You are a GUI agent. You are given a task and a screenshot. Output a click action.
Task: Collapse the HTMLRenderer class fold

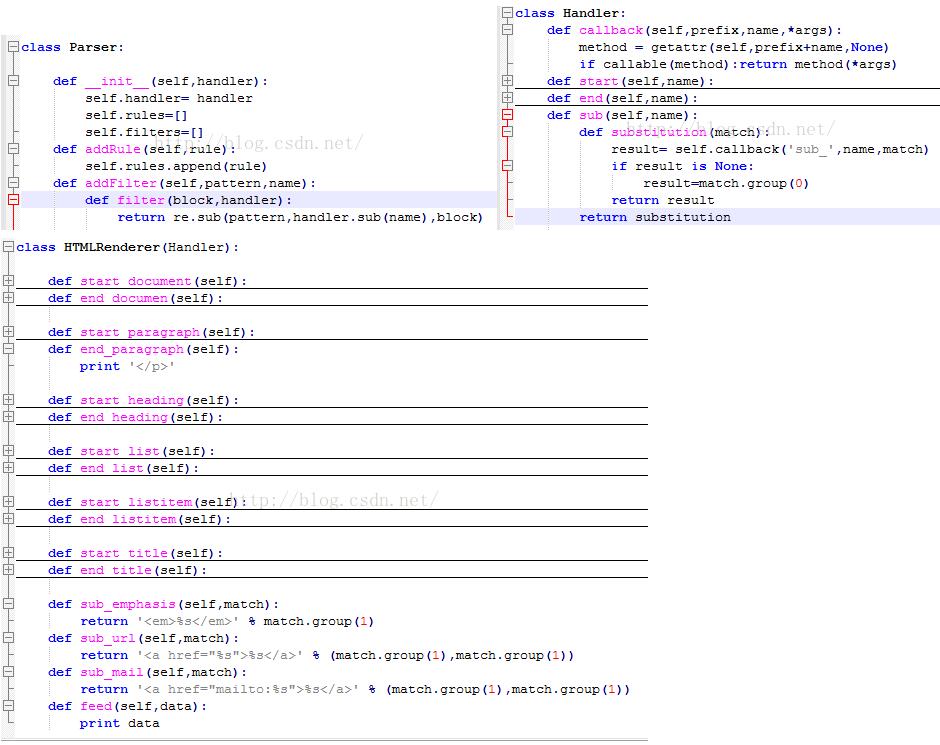coord(10,246)
